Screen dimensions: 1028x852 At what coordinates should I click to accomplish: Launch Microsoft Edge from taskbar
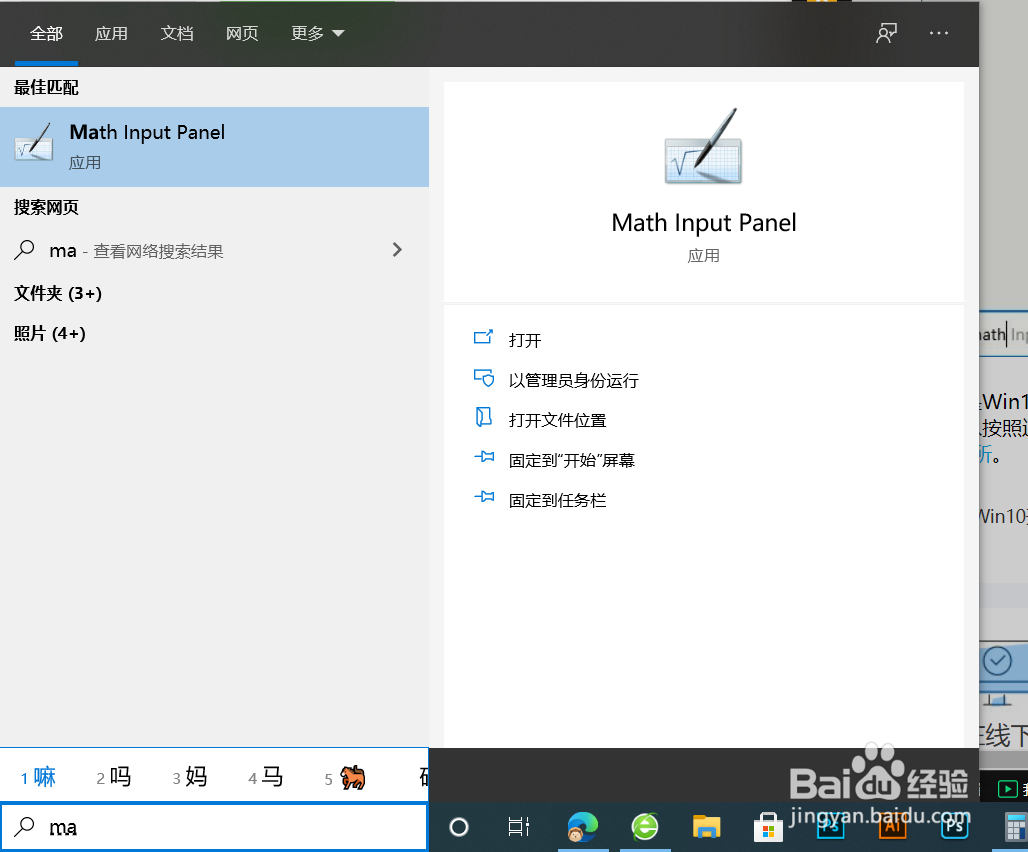tap(583, 827)
